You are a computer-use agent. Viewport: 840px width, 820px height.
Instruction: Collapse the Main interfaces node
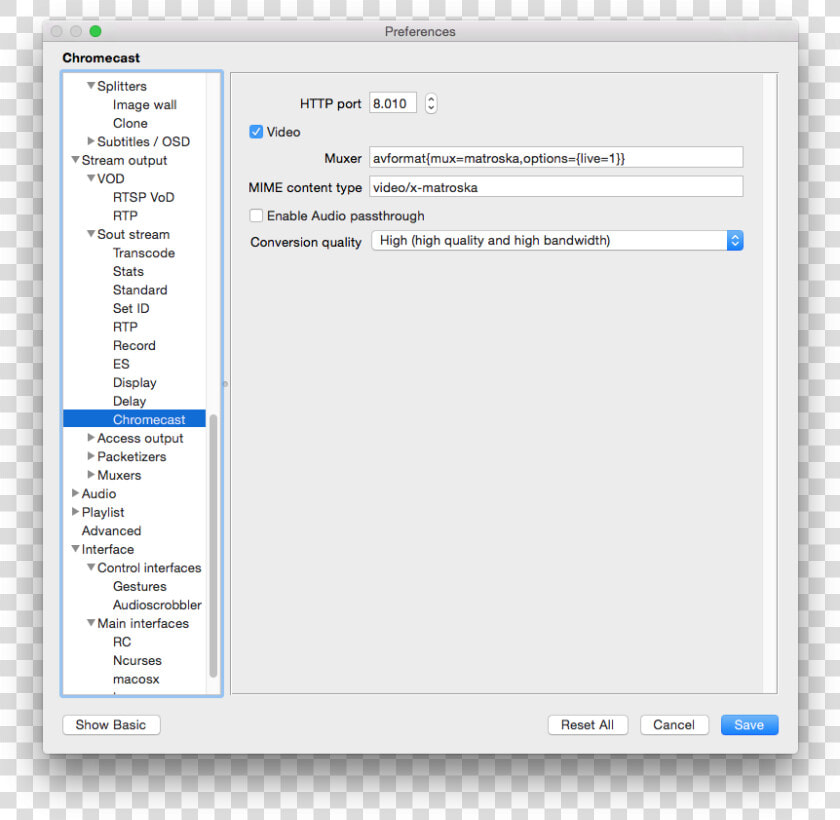(91, 623)
